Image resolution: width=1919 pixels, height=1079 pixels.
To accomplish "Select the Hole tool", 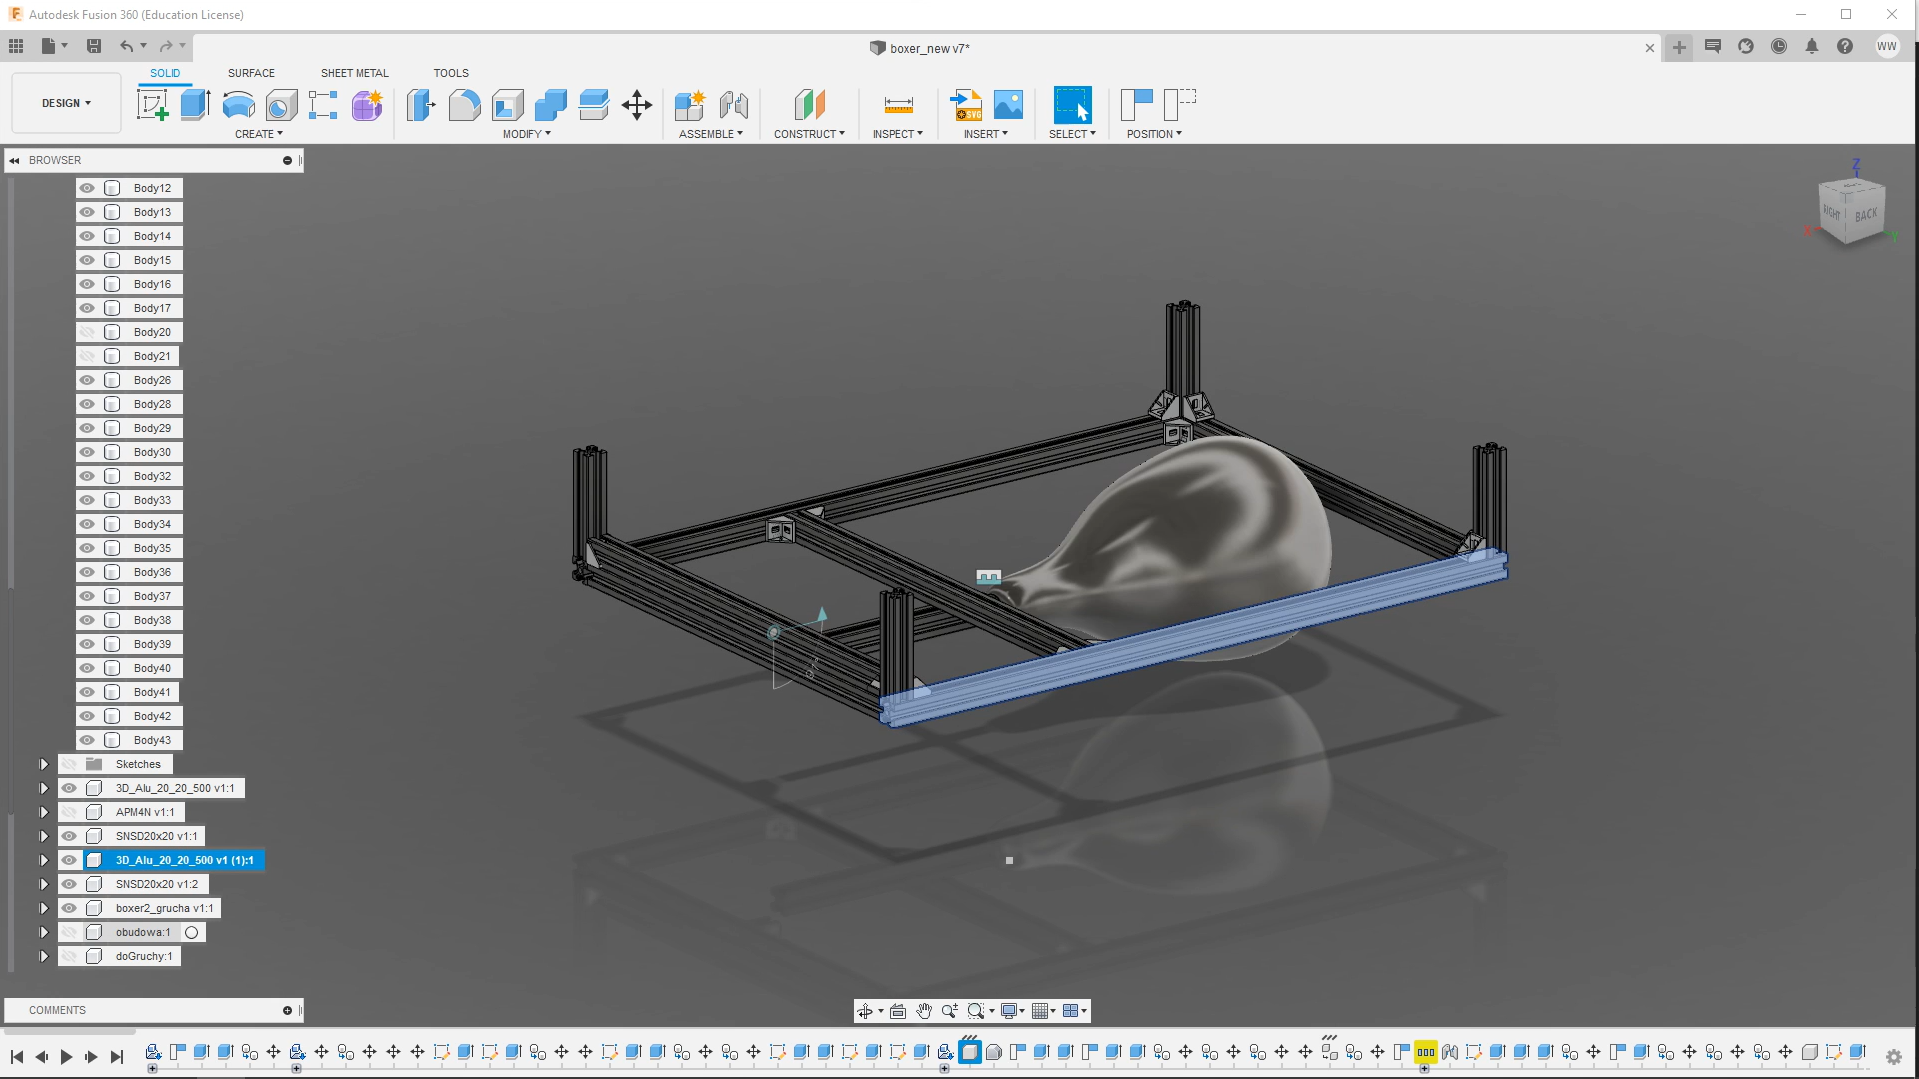I will click(281, 105).
